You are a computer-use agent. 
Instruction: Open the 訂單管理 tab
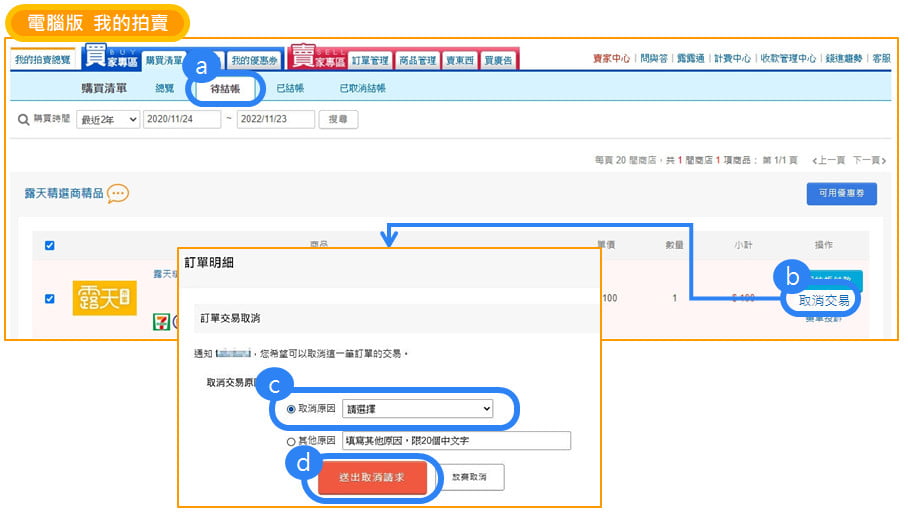(x=370, y=61)
